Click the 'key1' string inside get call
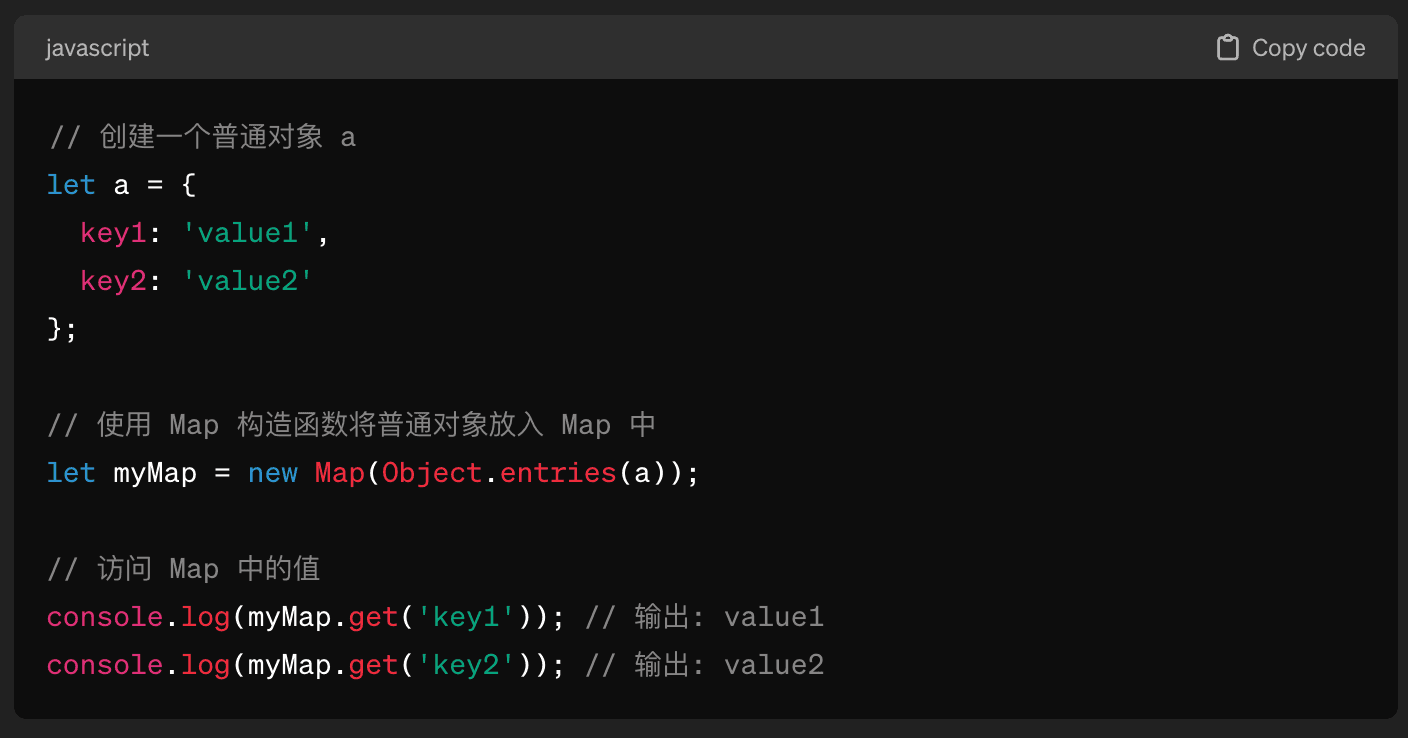The height and width of the screenshot is (738, 1408). click(466, 617)
